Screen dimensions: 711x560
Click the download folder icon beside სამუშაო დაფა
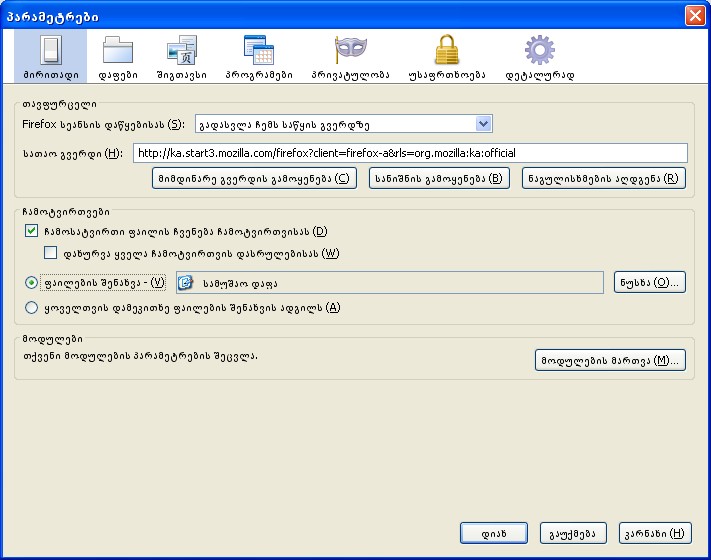(x=185, y=282)
